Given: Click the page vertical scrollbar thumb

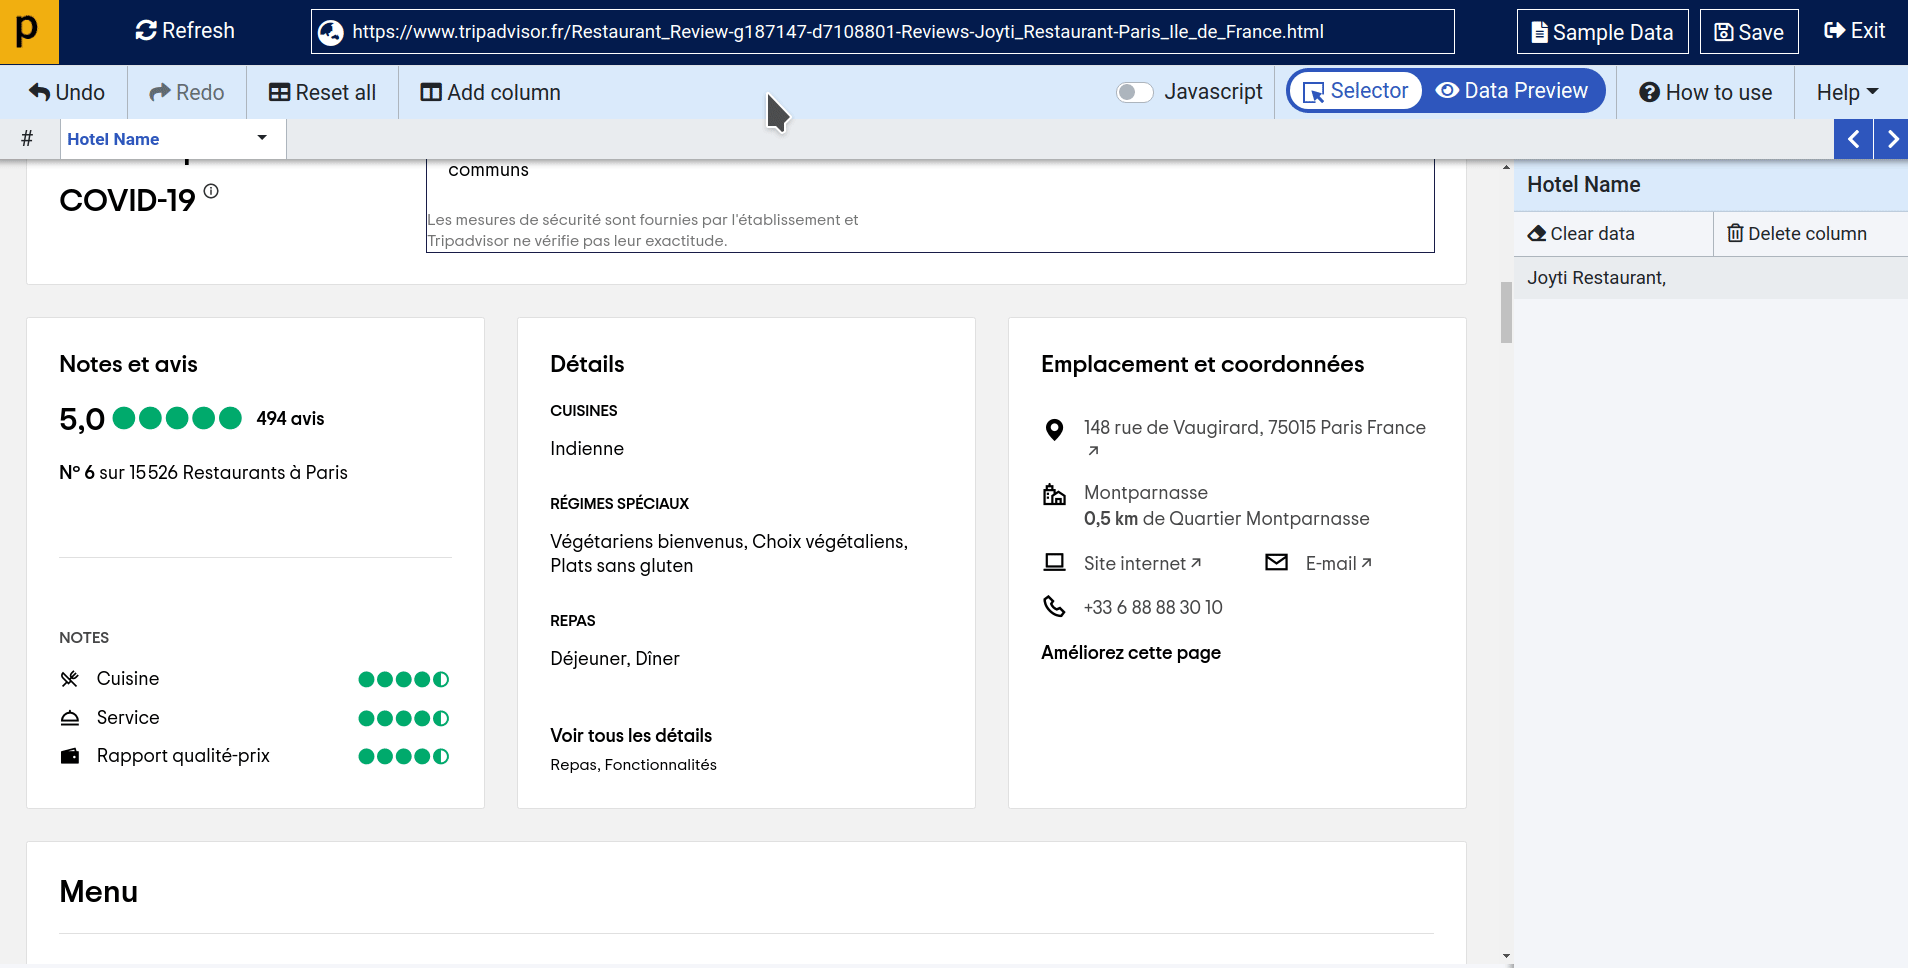Looking at the screenshot, I should point(1506,312).
